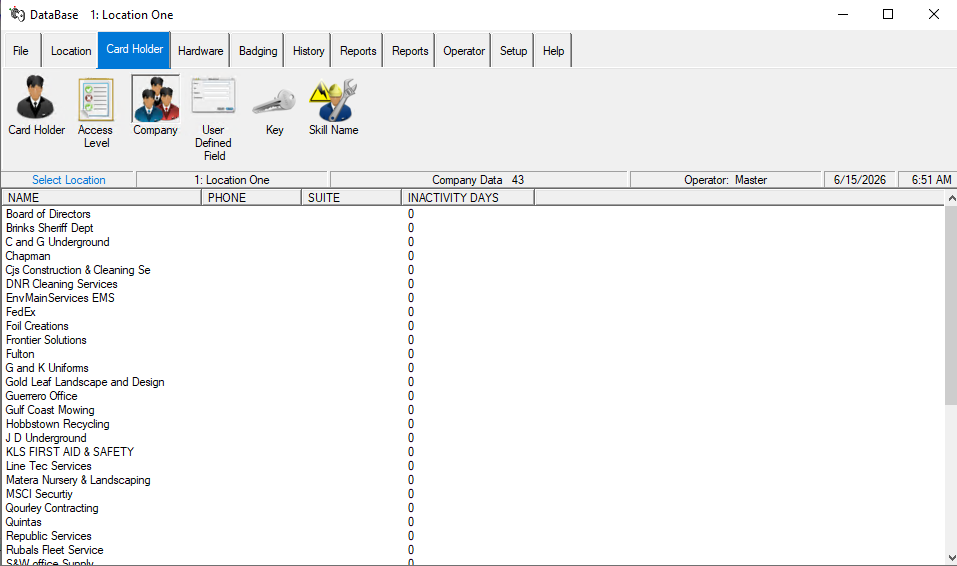Select the Board of Directors row
The width and height of the screenshot is (957, 566).
[473, 214]
